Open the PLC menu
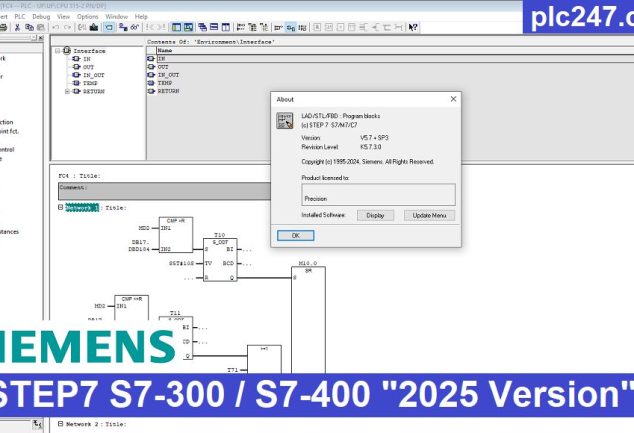 tap(20, 17)
